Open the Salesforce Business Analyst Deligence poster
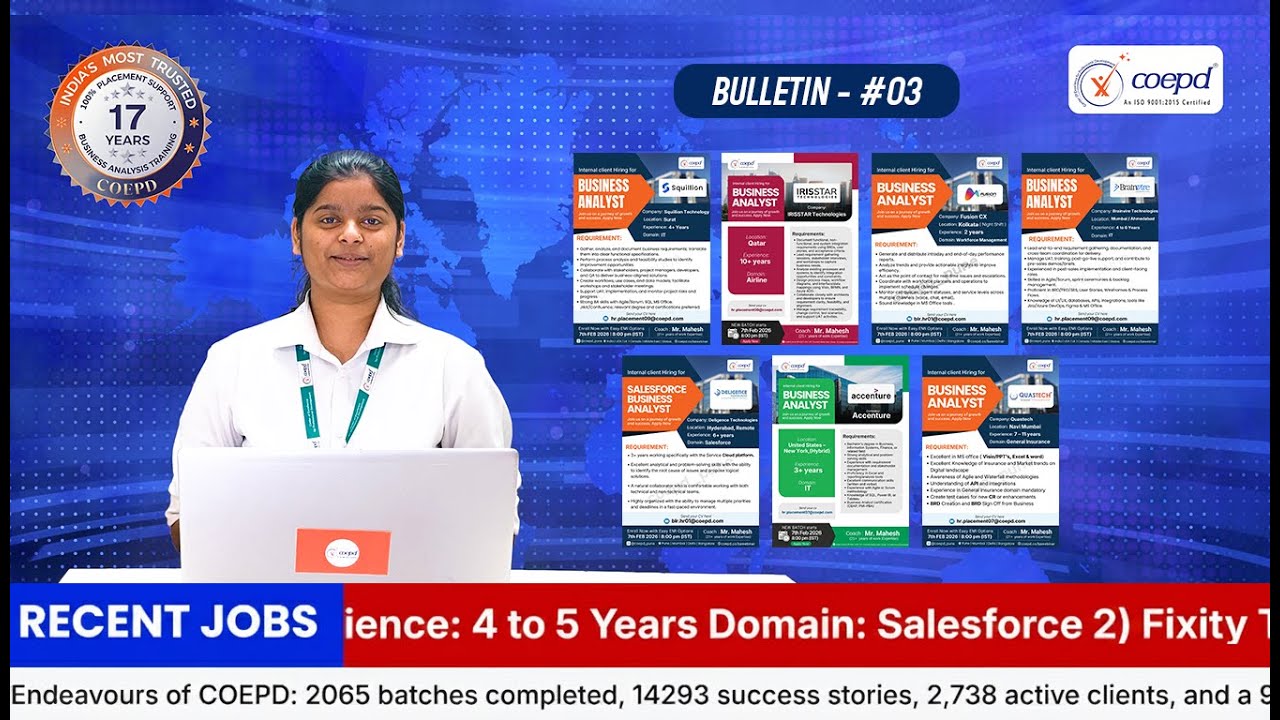Viewport: 1280px width, 720px height. pos(690,451)
